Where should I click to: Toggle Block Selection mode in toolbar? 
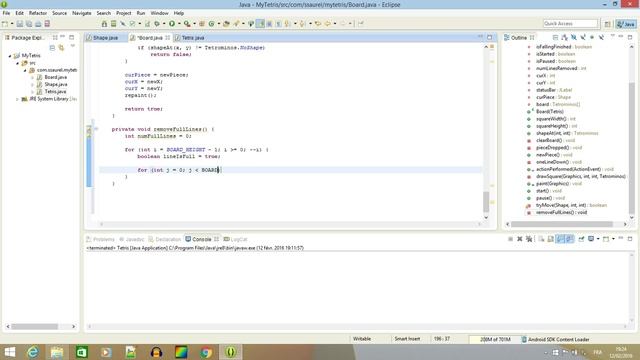click(269, 24)
